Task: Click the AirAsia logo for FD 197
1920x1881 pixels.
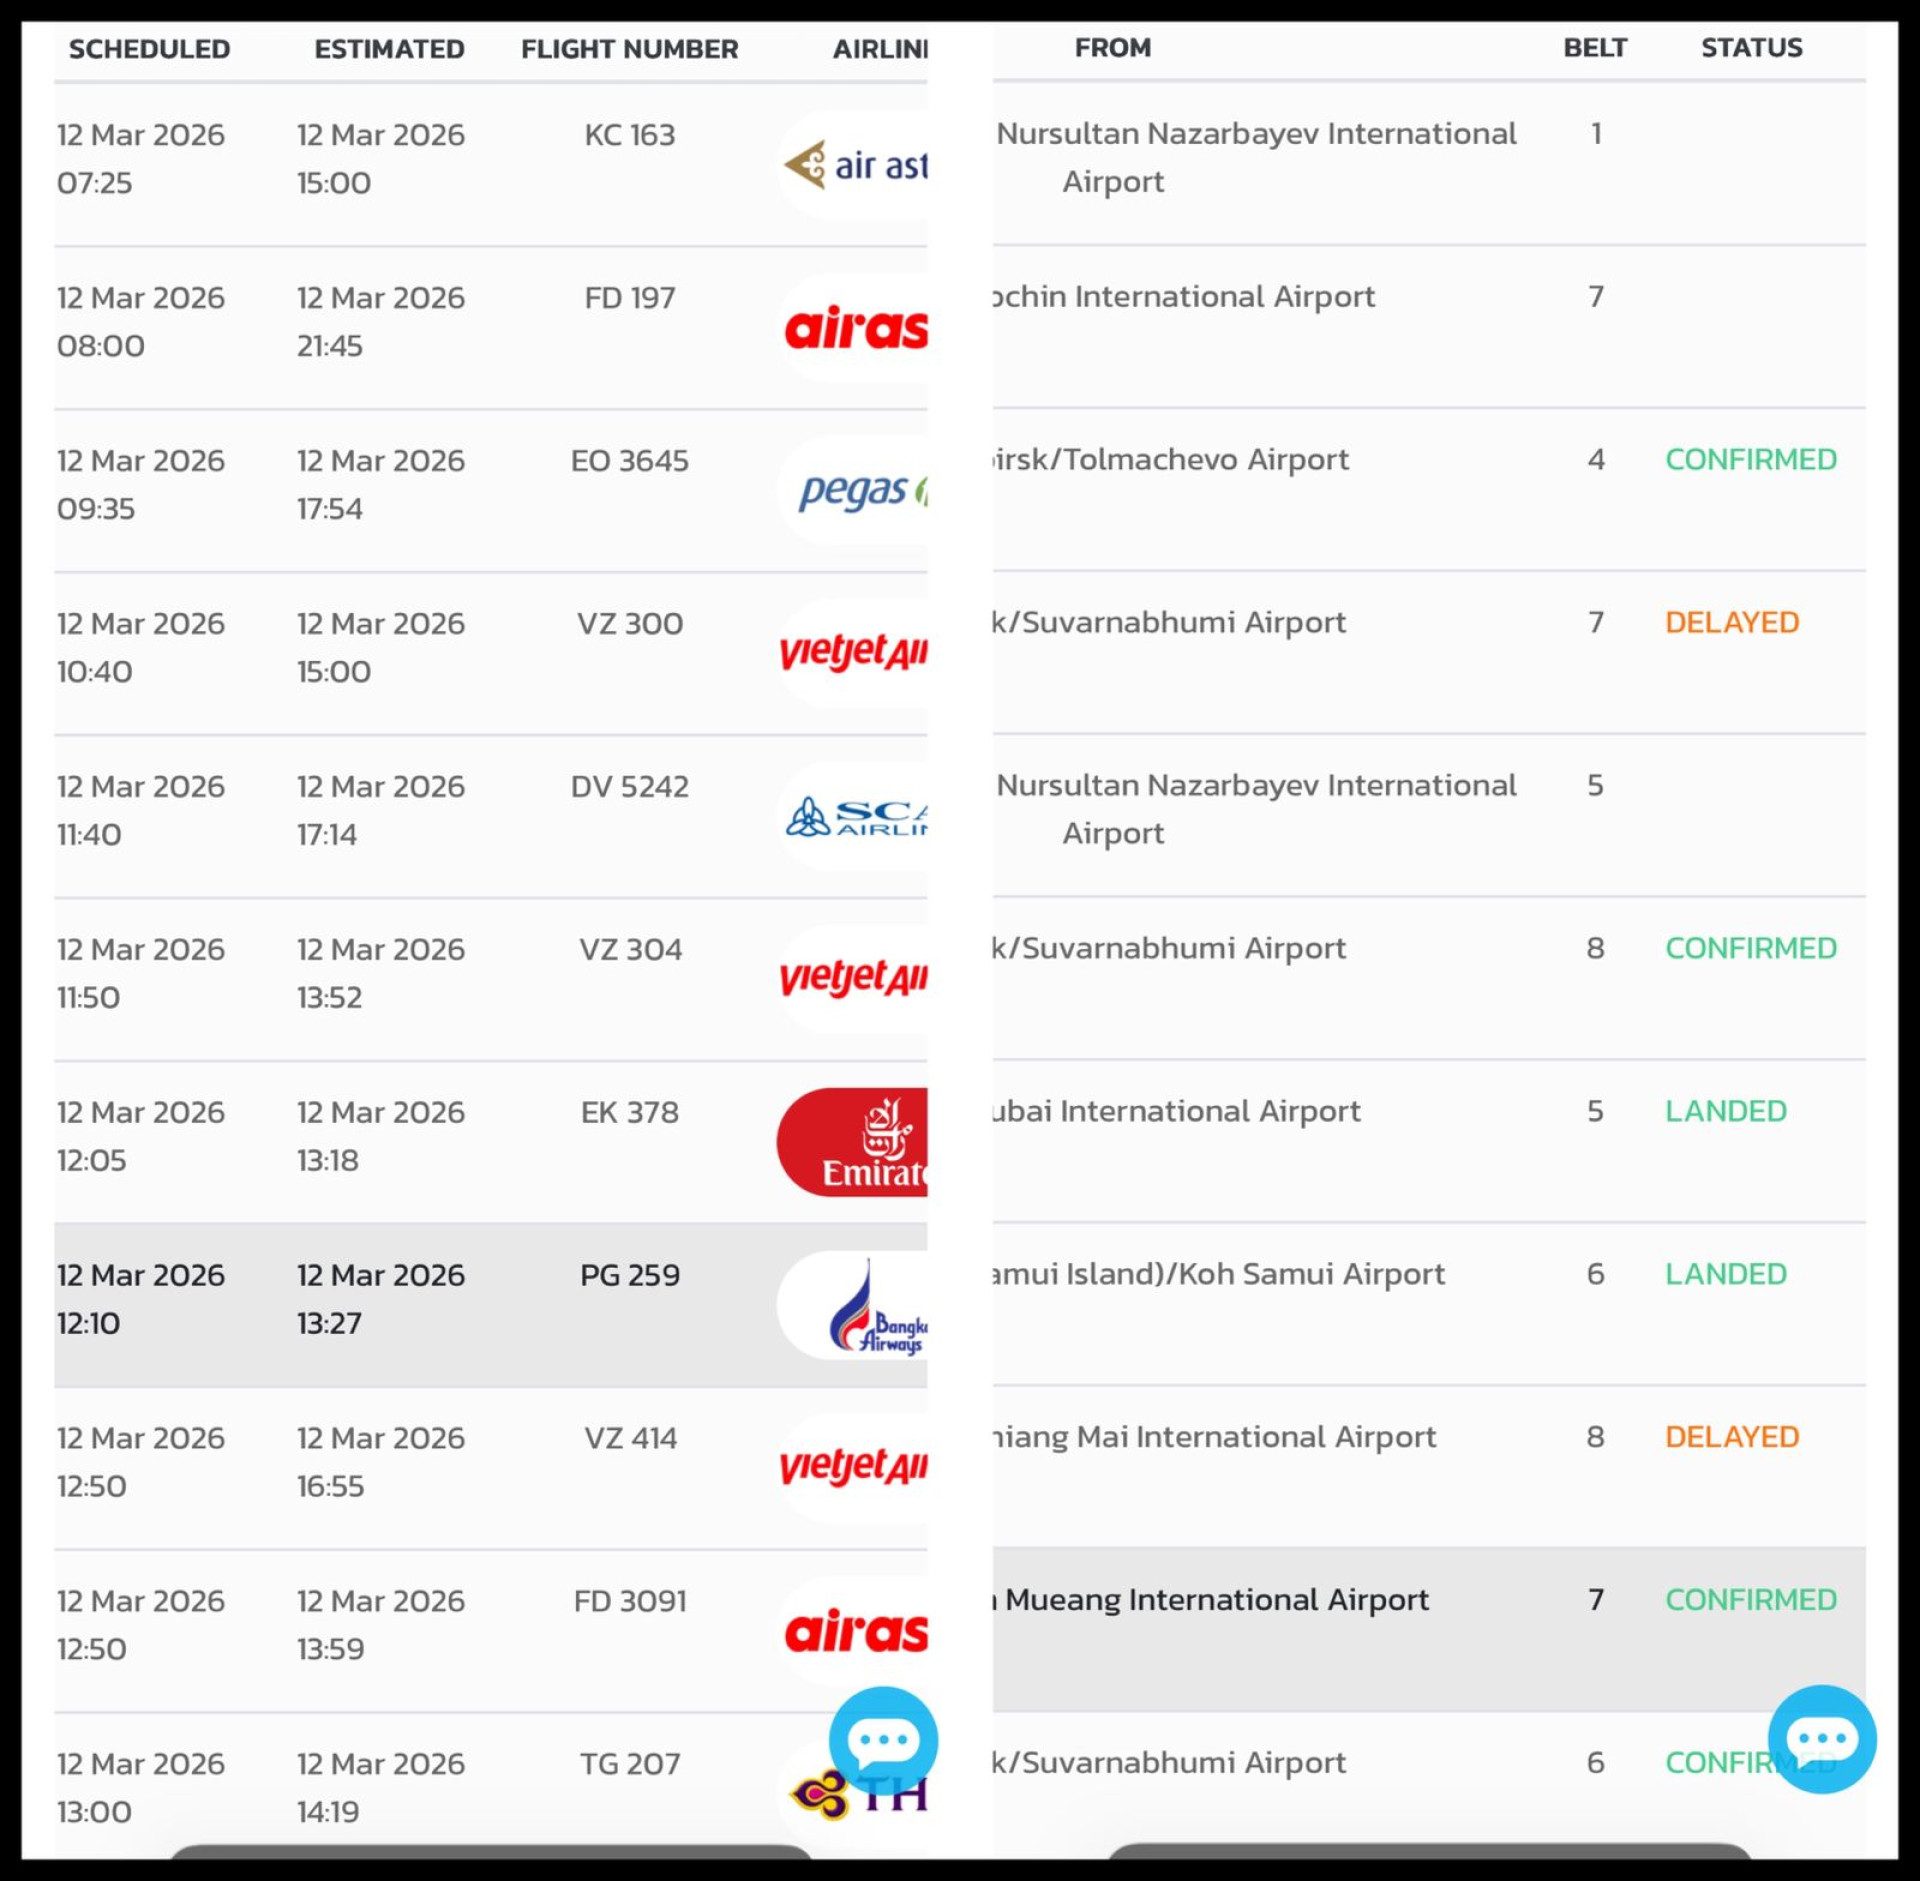Action: point(856,328)
